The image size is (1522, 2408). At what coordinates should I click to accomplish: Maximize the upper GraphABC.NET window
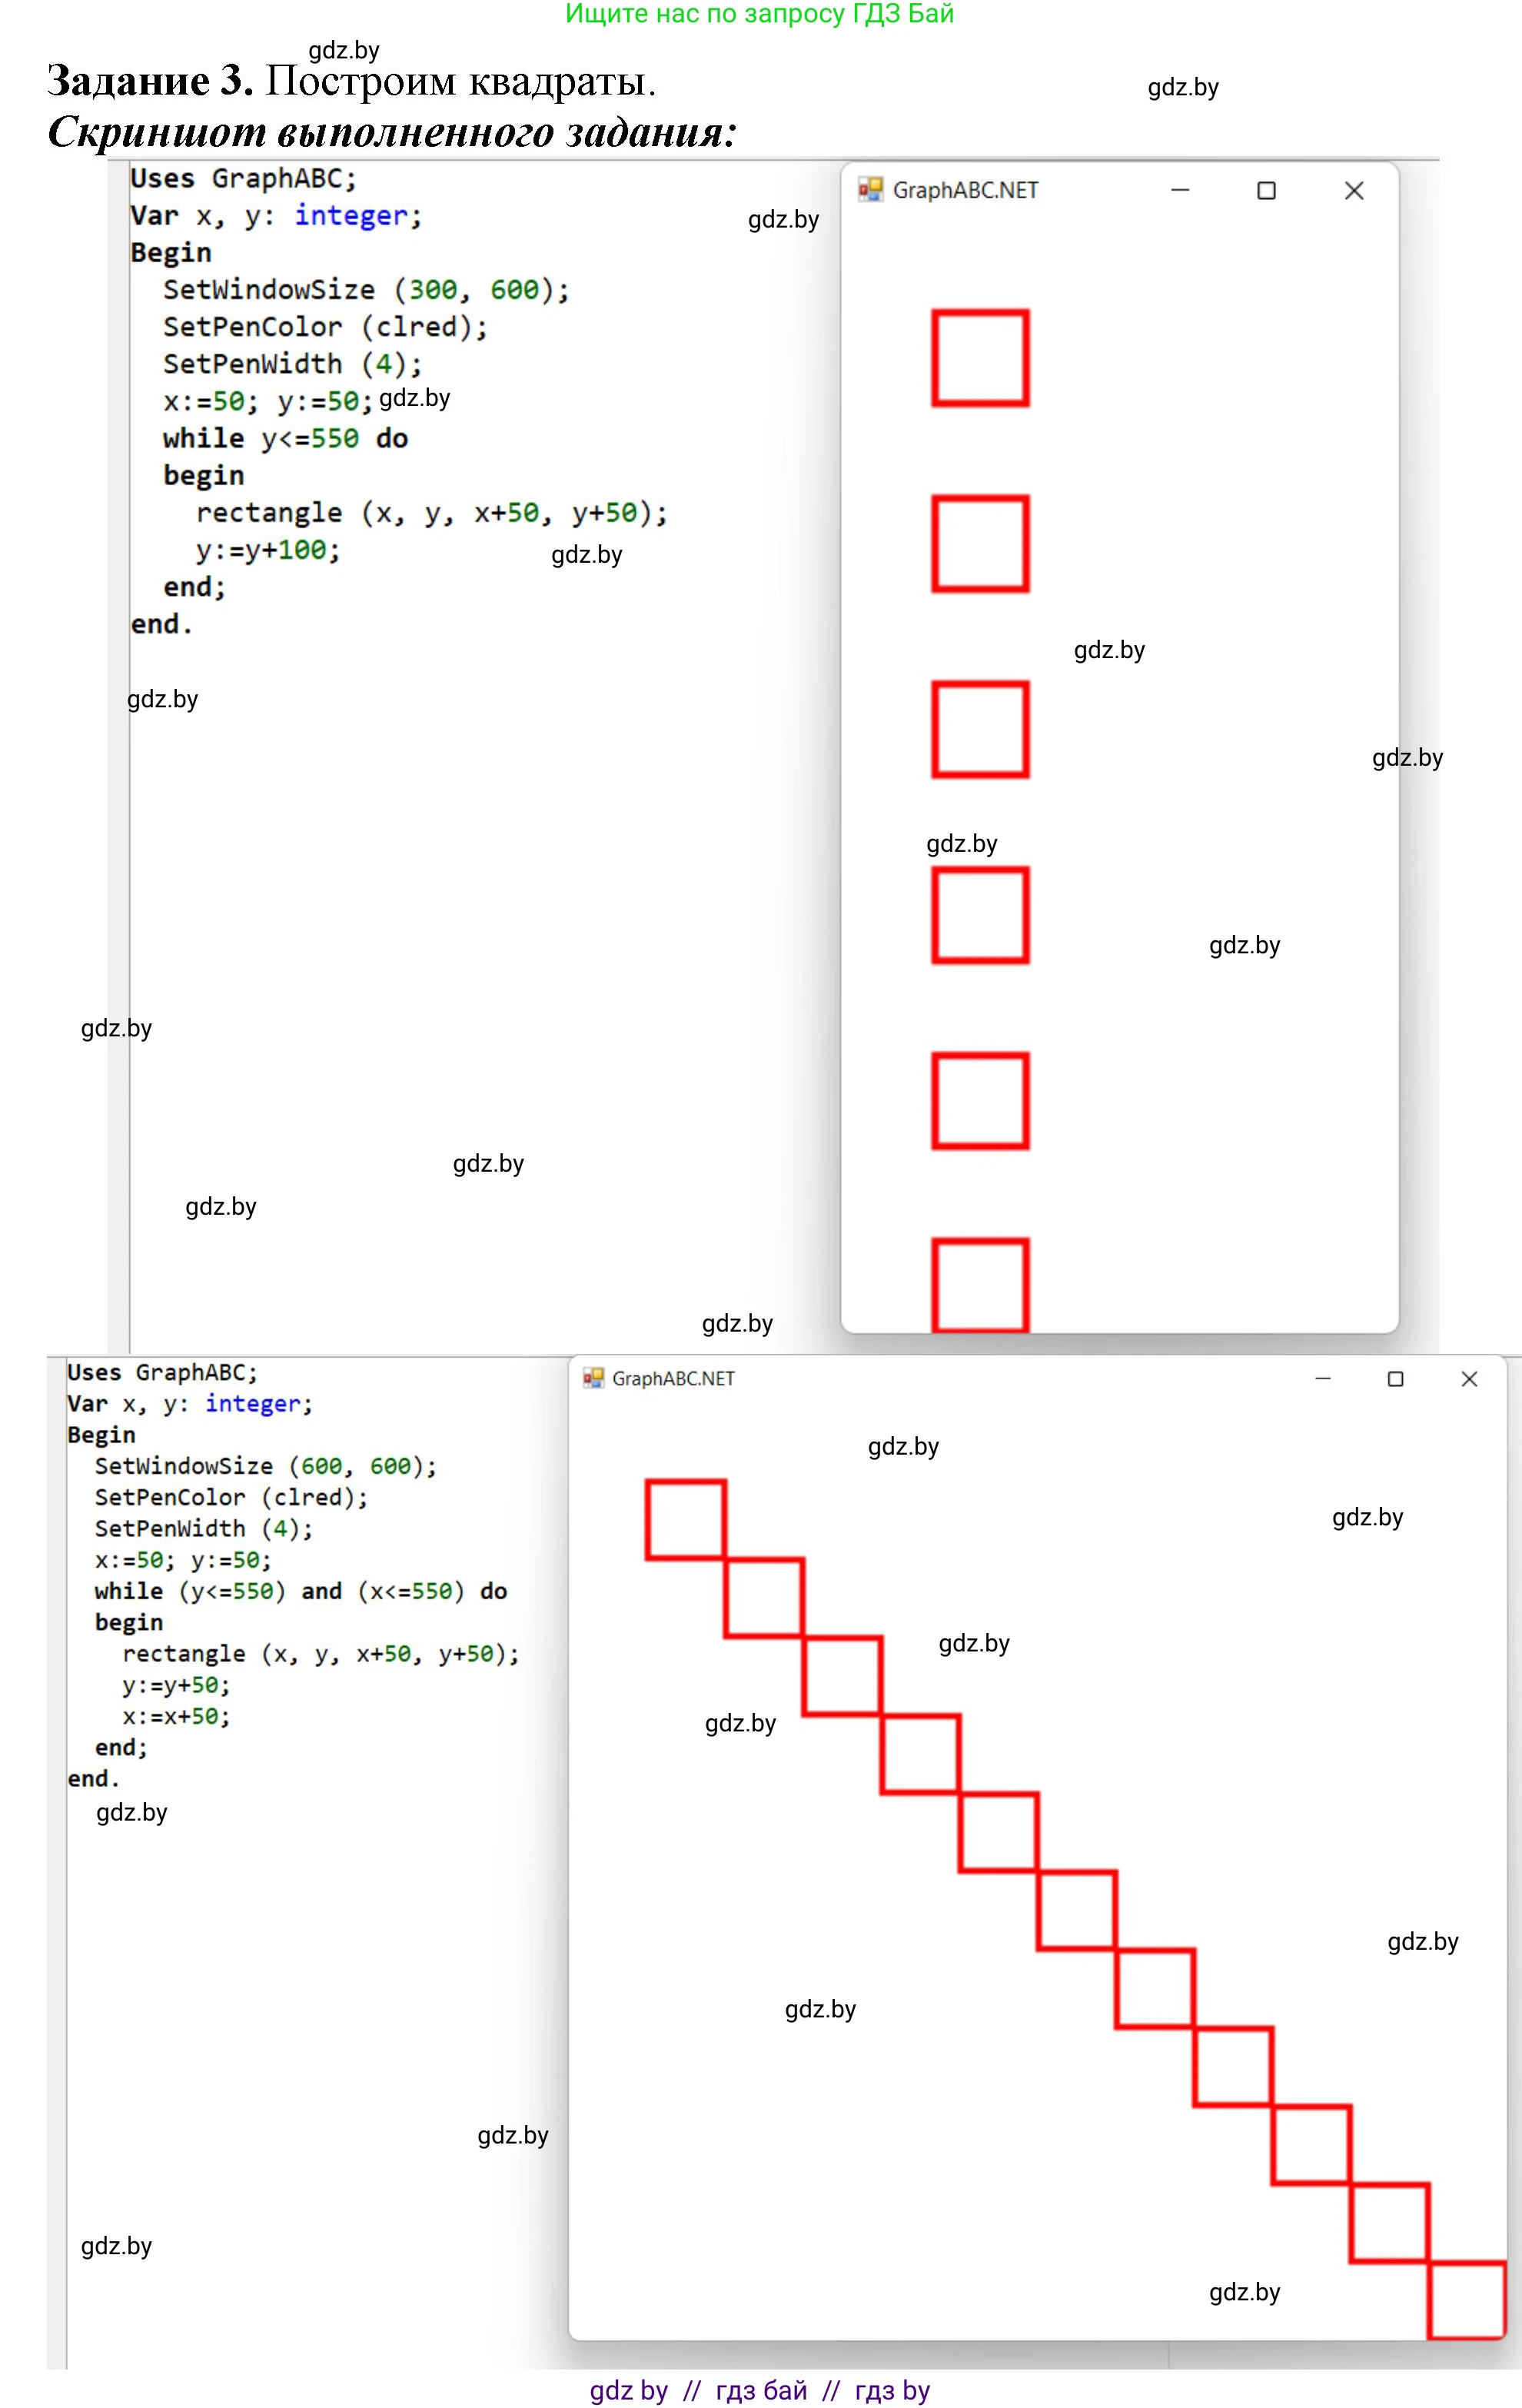click(x=1266, y=190)
